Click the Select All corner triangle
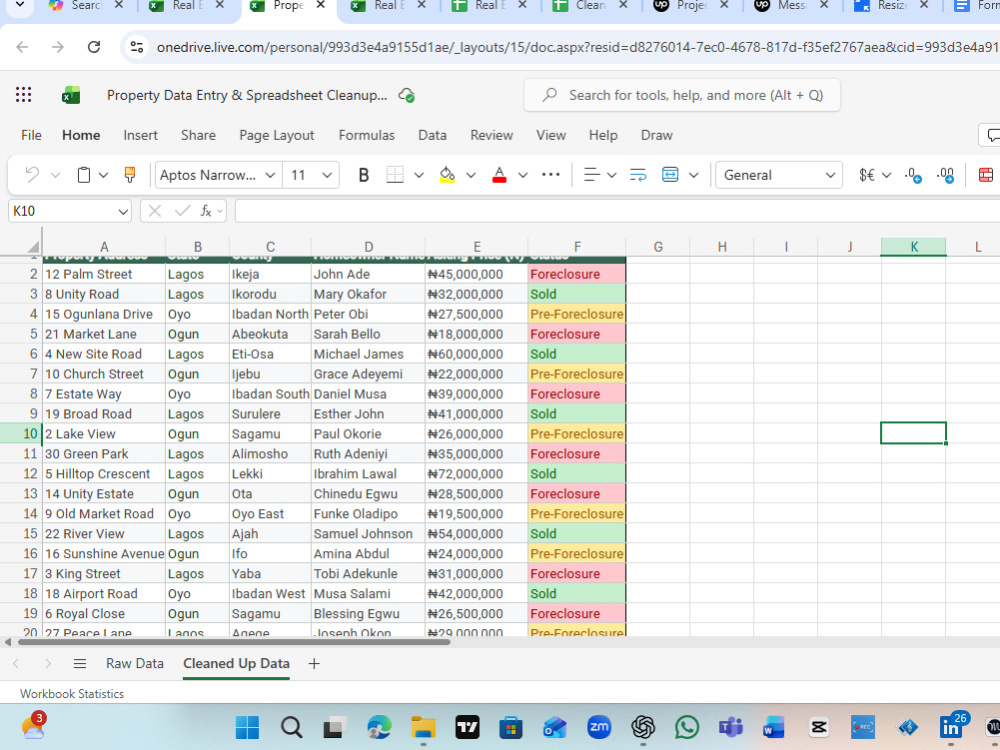Screen dimensions: 1000x750 (x=34, y=247)
